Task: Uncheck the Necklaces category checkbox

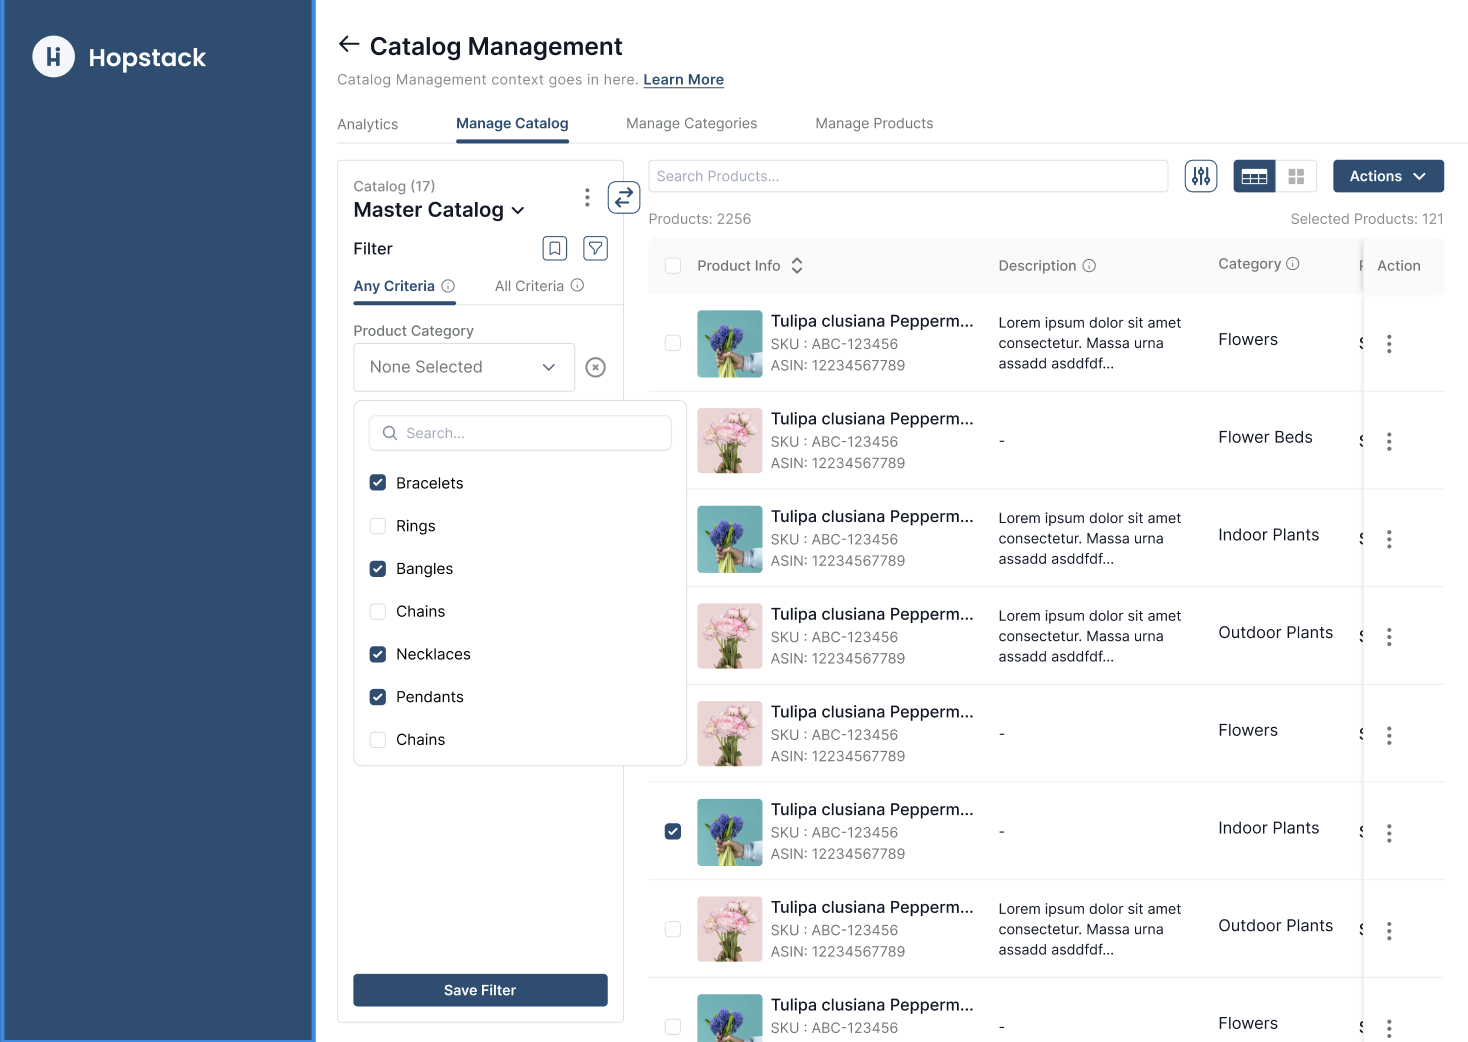Action: point(378,654)
